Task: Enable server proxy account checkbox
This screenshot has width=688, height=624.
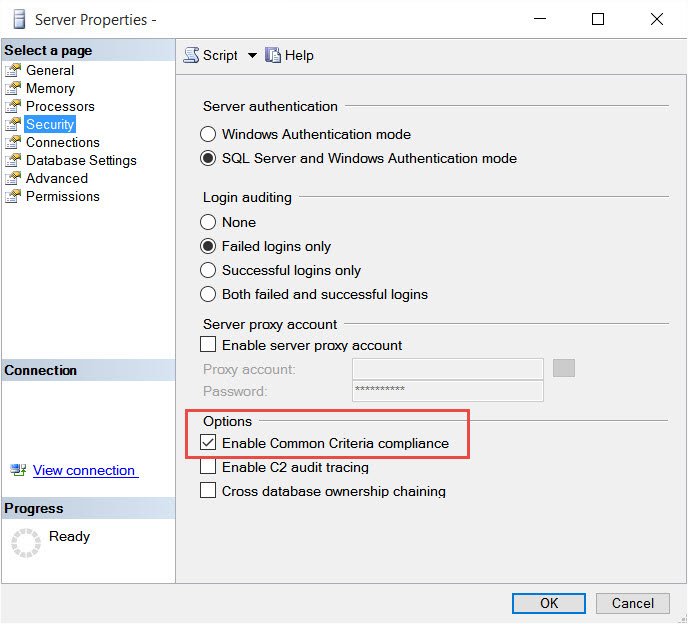Action: coord(208,344)
